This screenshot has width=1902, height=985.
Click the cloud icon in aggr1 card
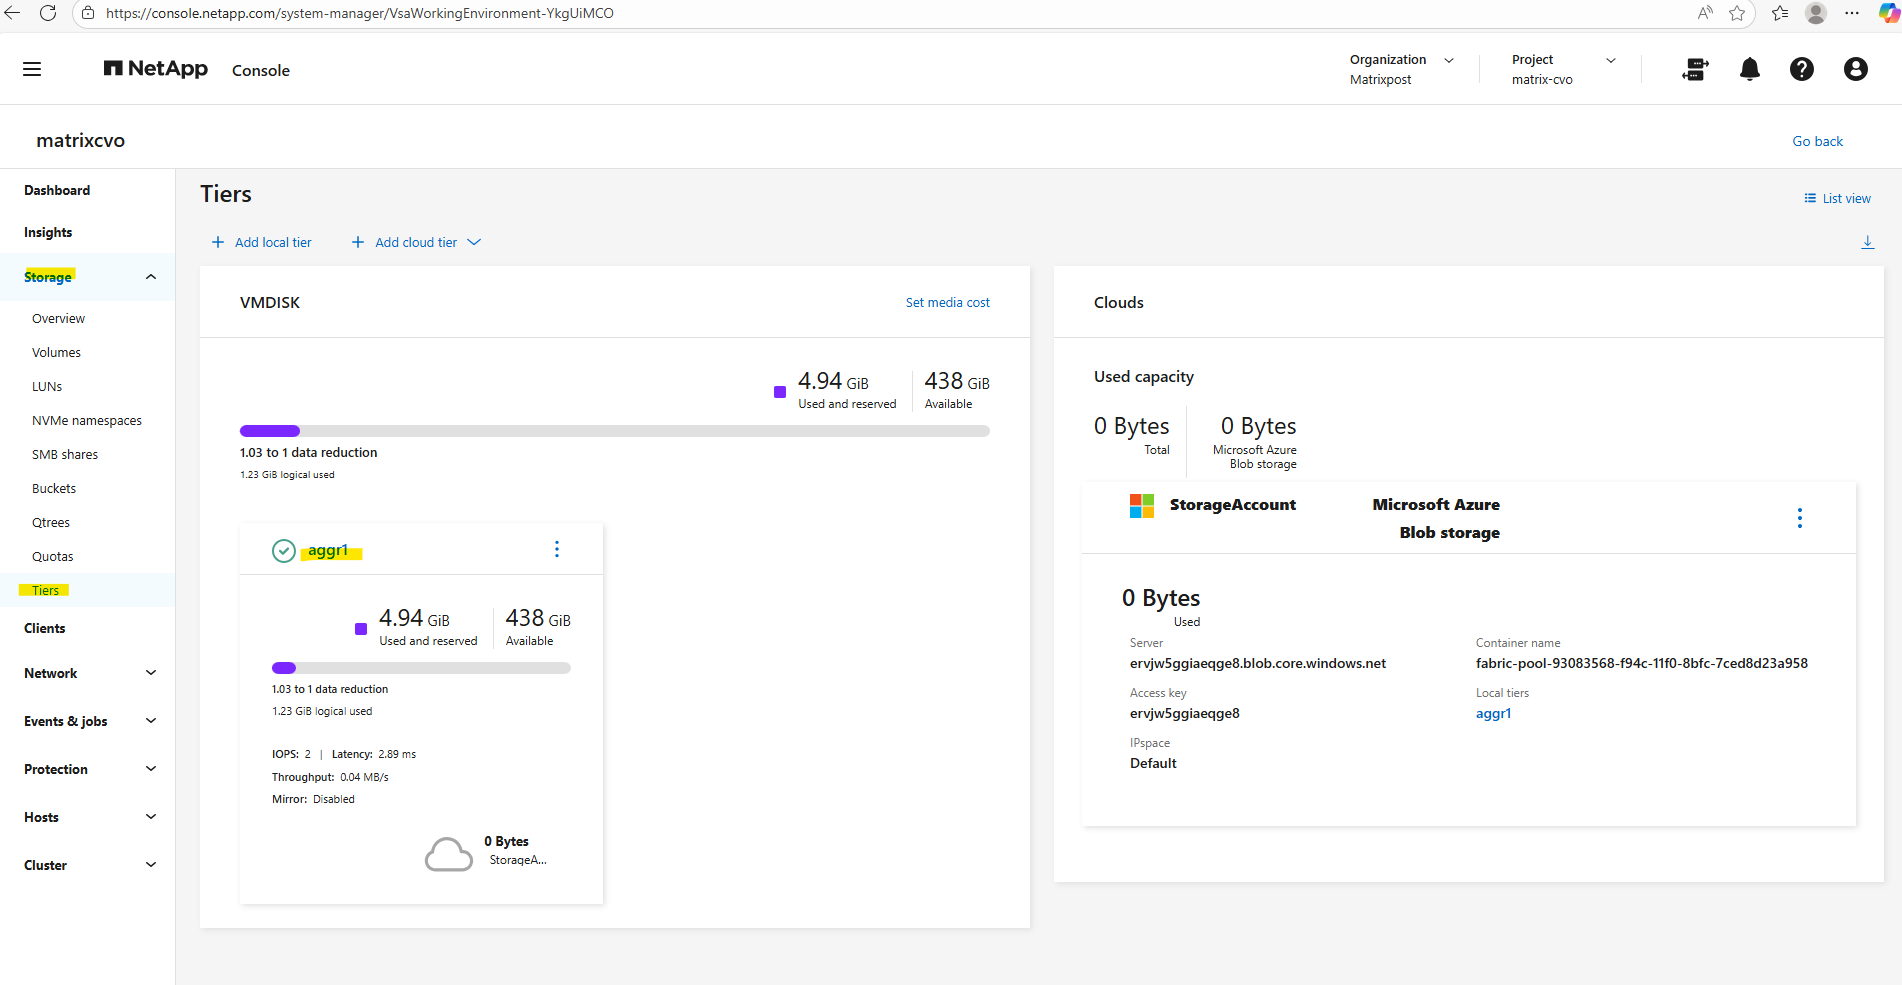(x=448, y=854)
